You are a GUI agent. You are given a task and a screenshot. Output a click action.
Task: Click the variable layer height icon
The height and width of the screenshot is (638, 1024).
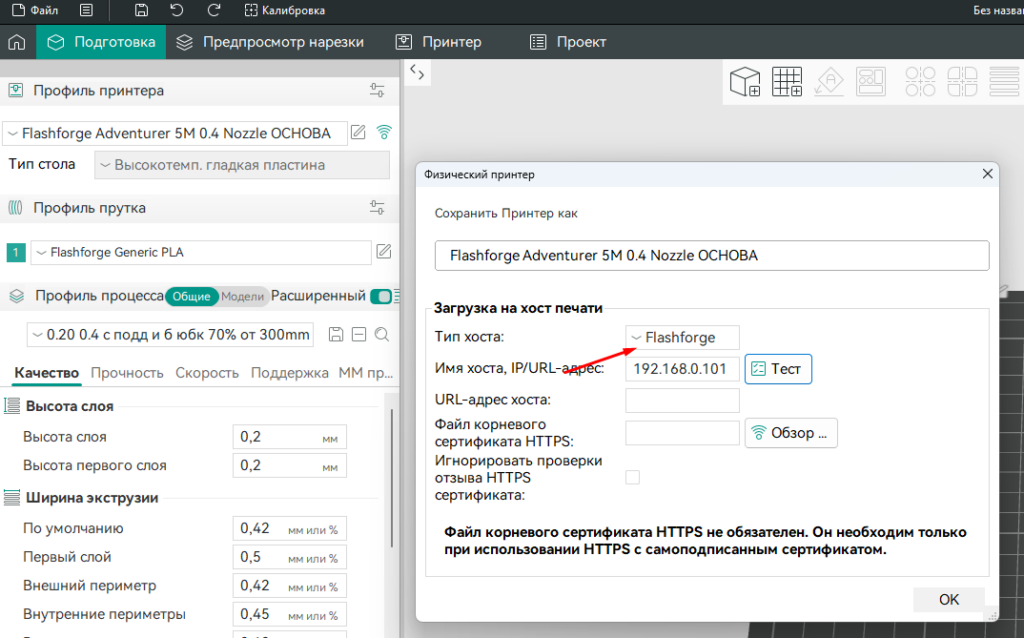pyautogui.click(x=1004, y=82)
